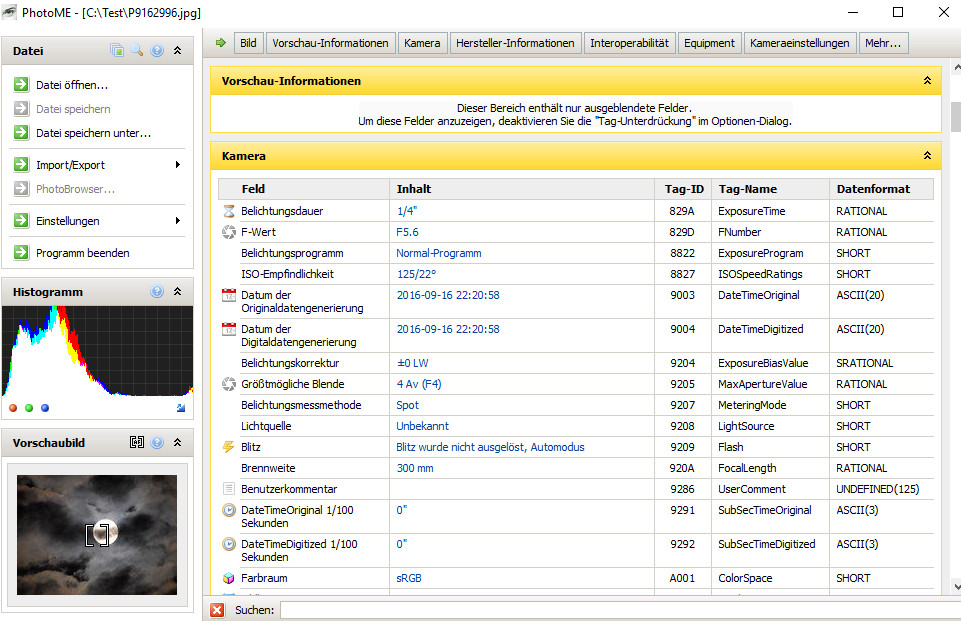Image resolution: width=961 pixels, height=621 pixels.
Task: Click the red X icon beside Suchen
Action: point(217,610)
